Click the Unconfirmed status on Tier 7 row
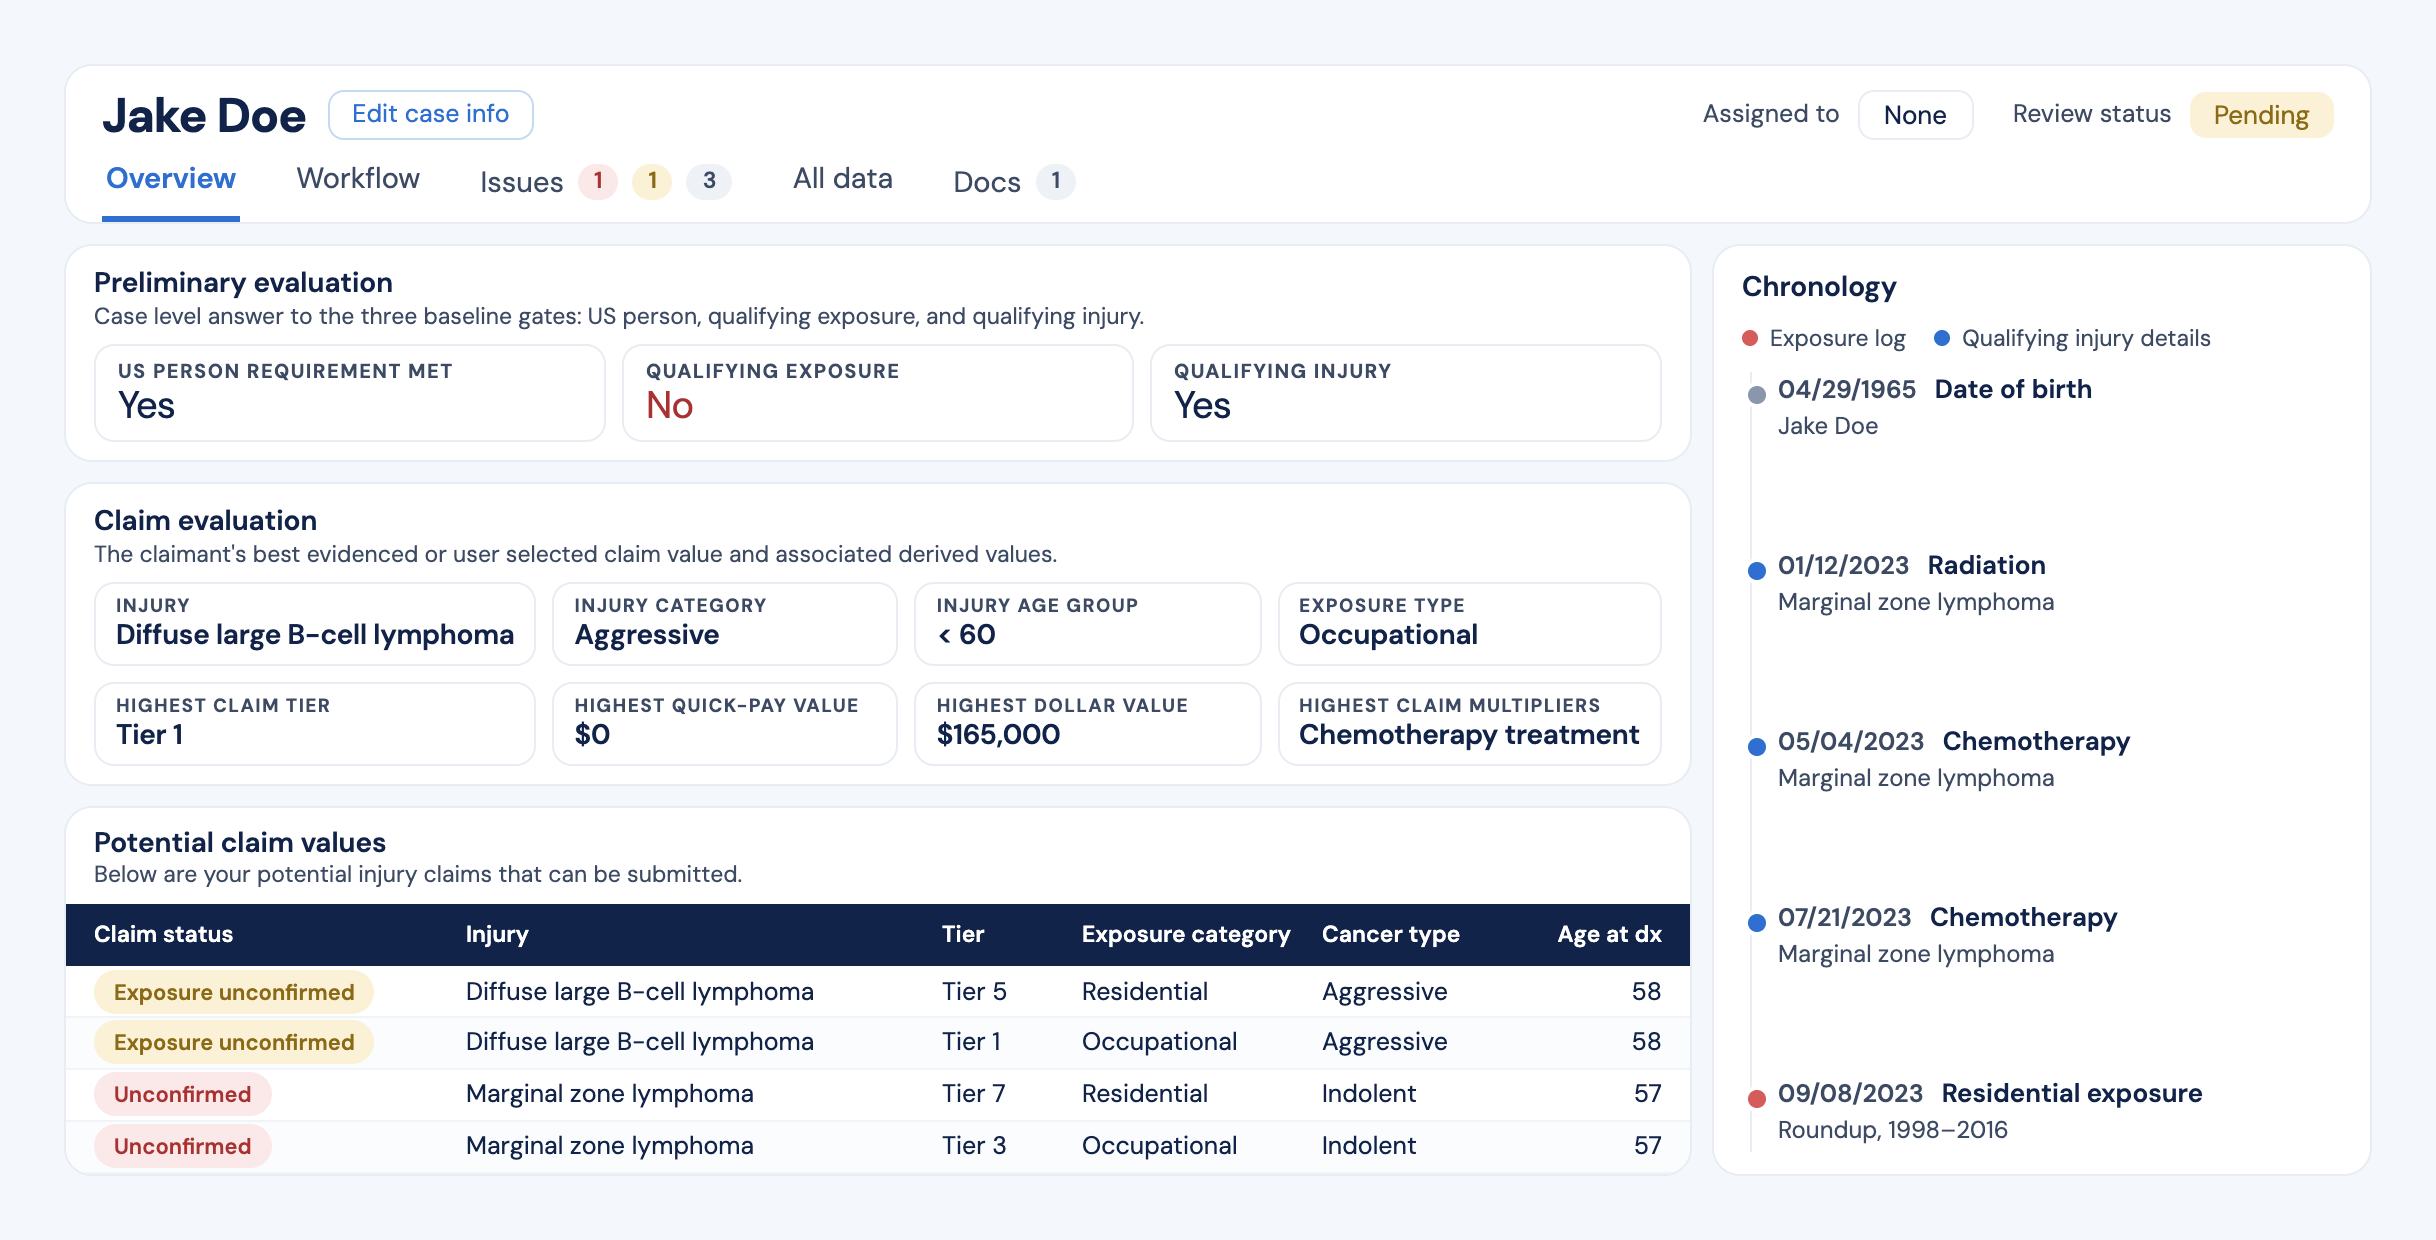The height and width of the screenshot is (1240, 2436). click(182, 1094)
